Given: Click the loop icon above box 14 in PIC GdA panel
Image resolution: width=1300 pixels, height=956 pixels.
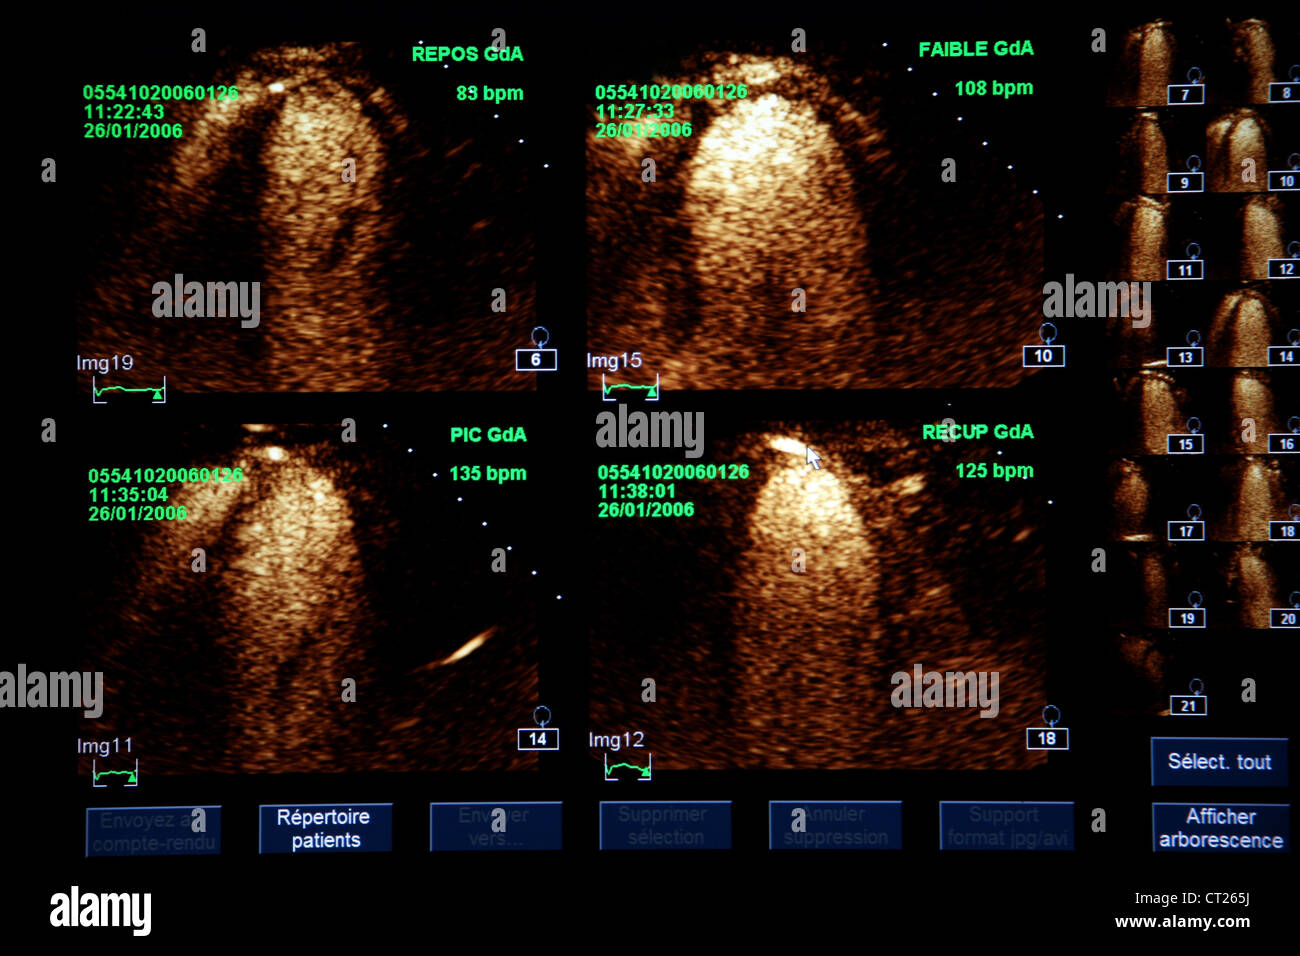Looking at the screenshot, I should click(x=542, y=716).
